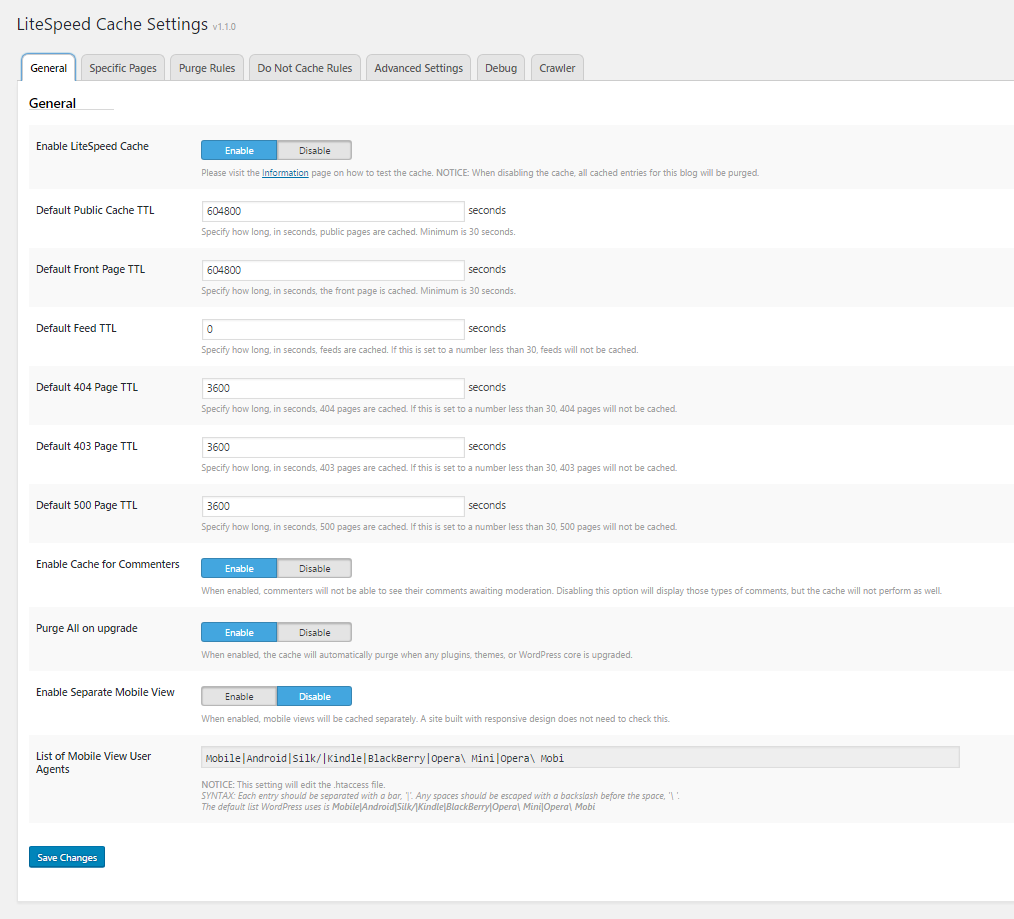Click the "Enable LiteSpeed Cache" label
This screenshot has height=919, width=1014.
92,146
